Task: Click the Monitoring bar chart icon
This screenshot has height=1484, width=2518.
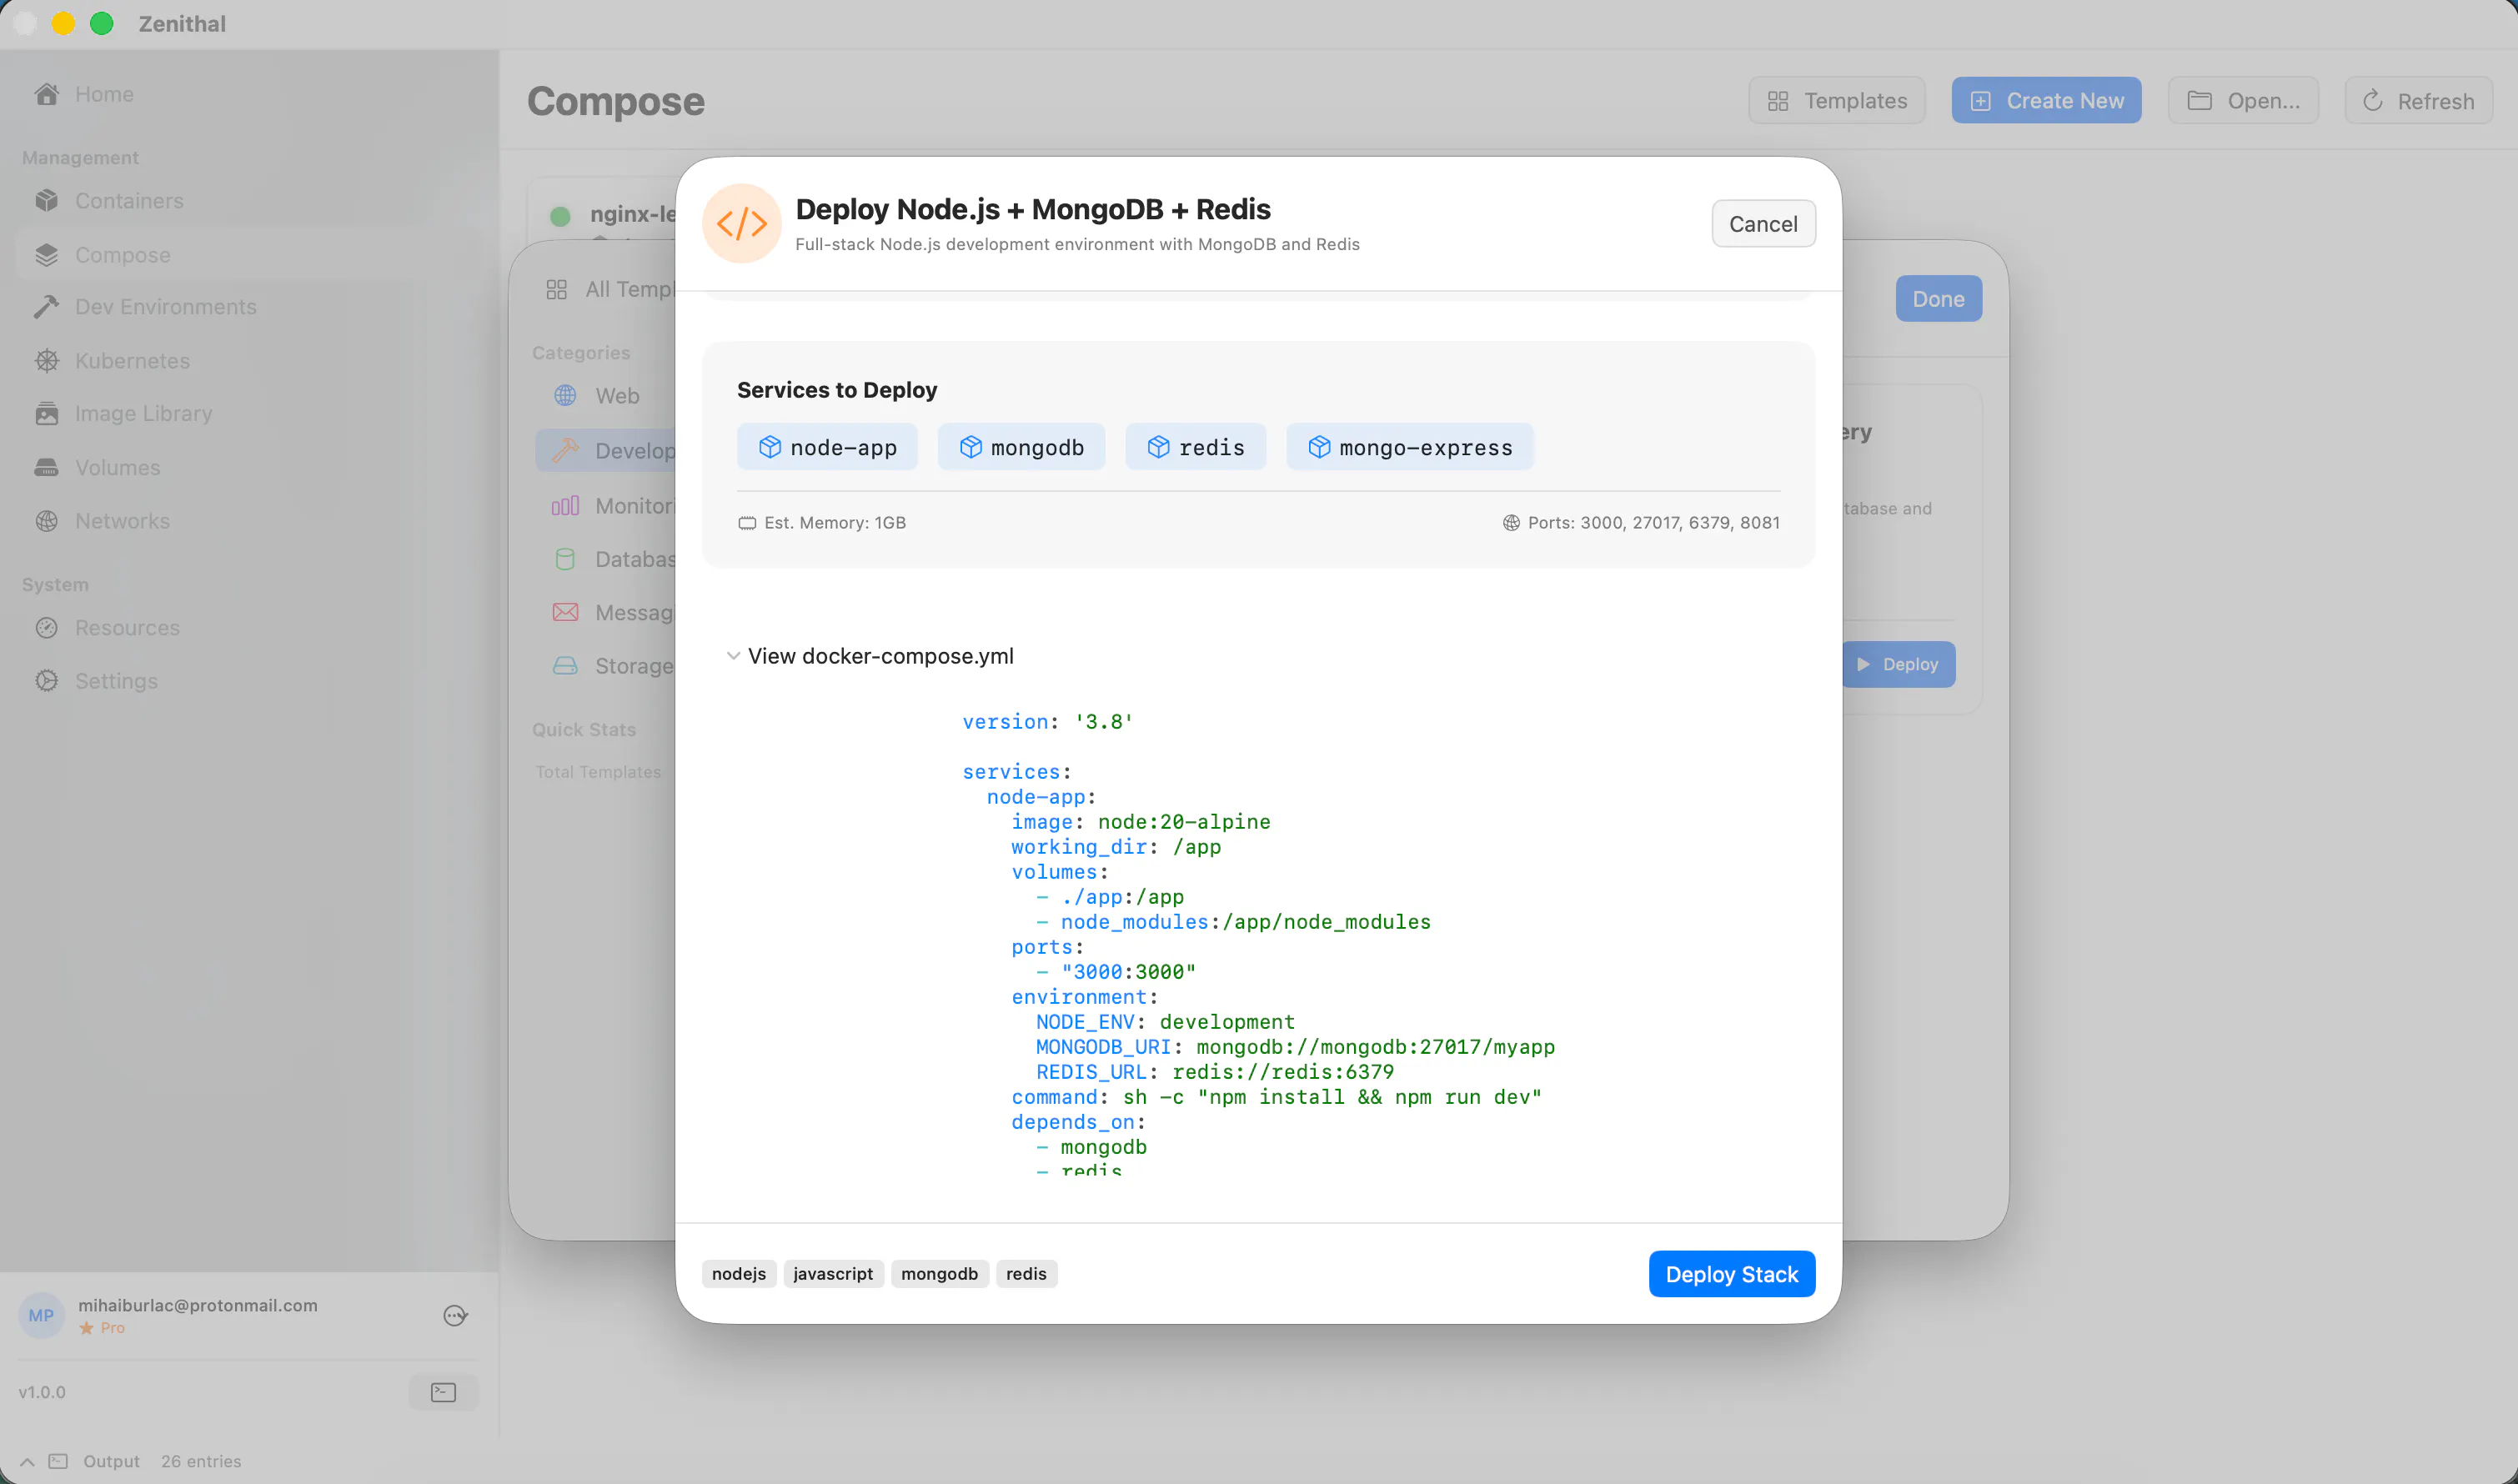Action: (x=565, y=506)
